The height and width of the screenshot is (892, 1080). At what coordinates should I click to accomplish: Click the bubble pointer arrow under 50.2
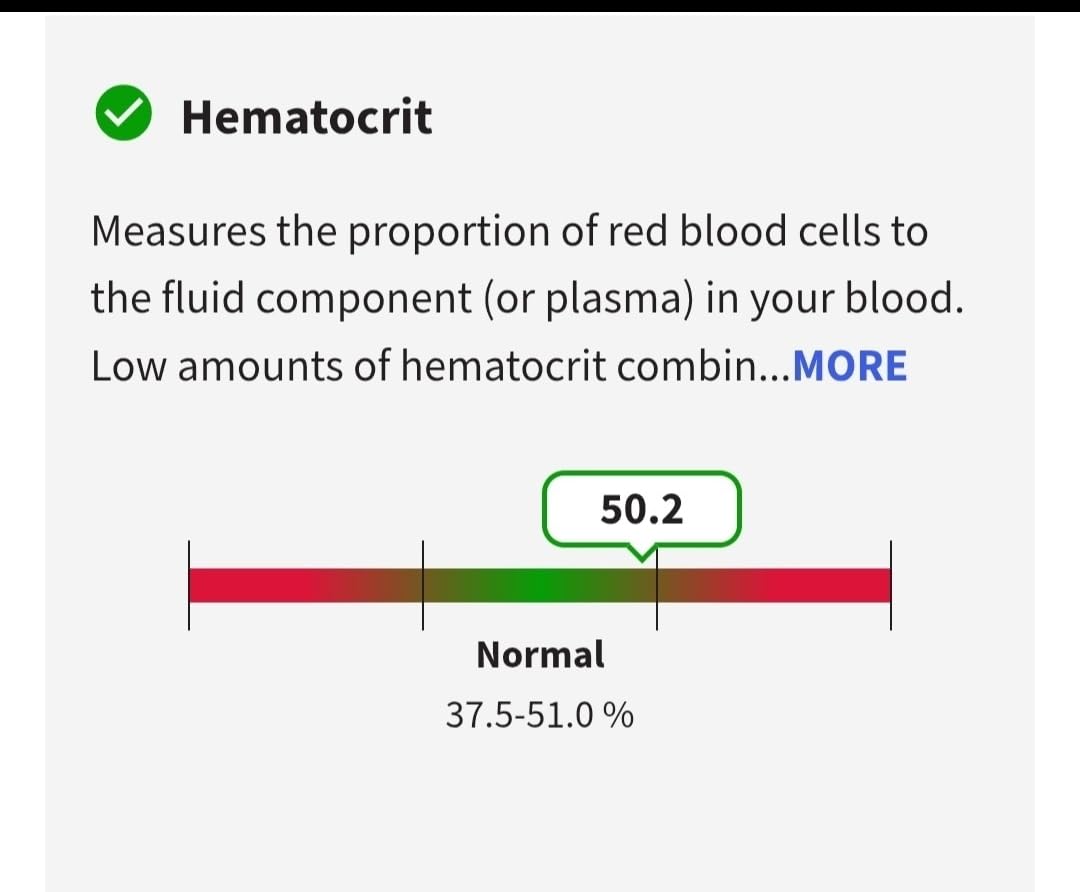tap(641, 551)
